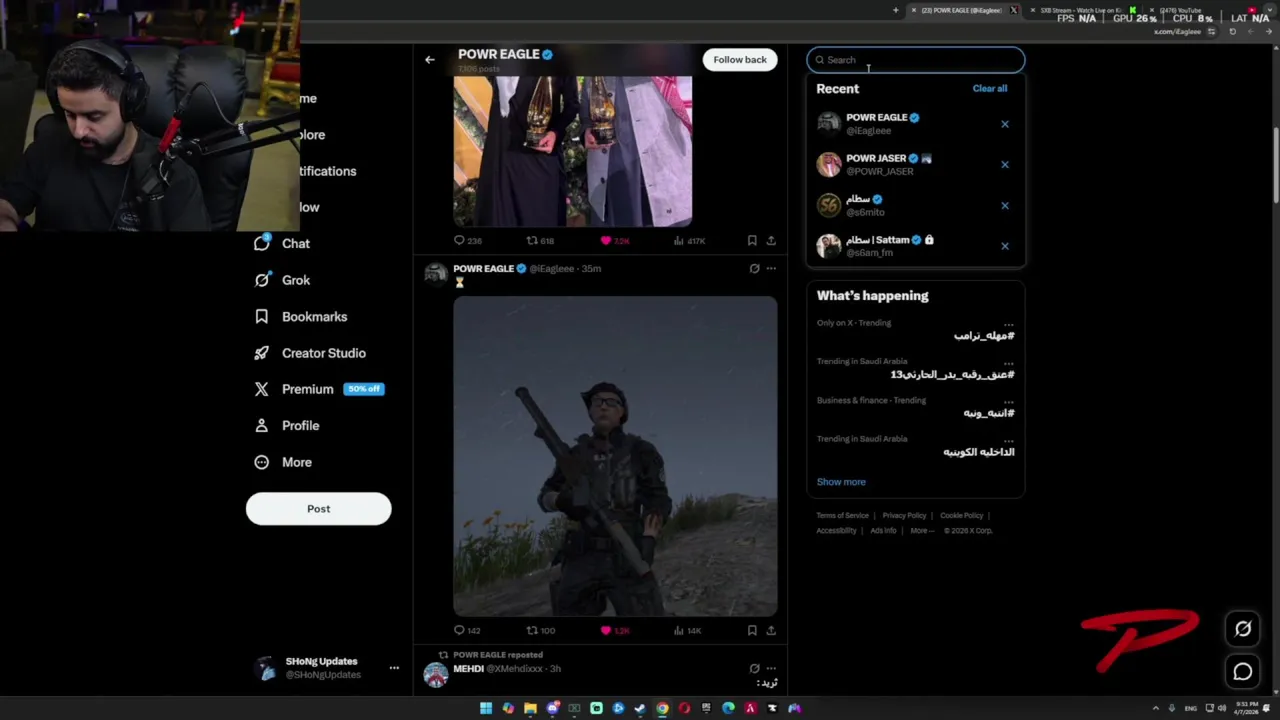Go to Profile in the sidebar
Screen dimensions: 1280x720
pyautogui.click(x=286, y=425)
